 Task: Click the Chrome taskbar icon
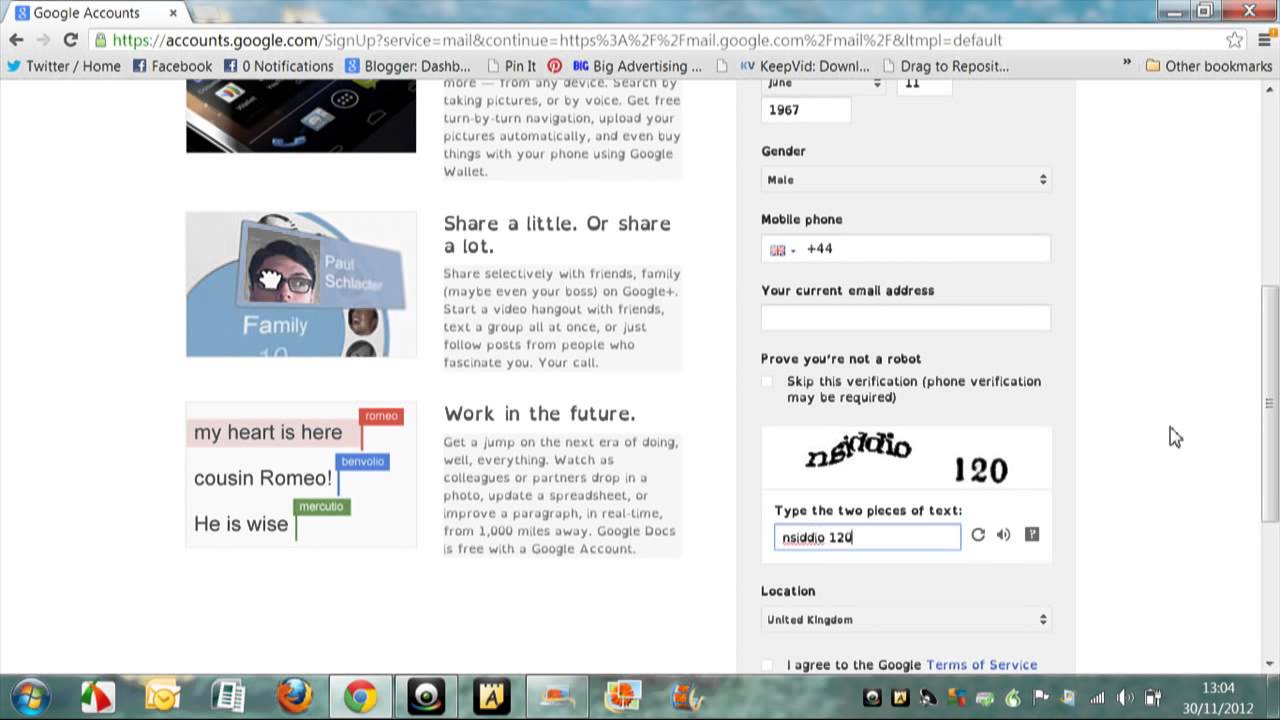tap(360, 696)
